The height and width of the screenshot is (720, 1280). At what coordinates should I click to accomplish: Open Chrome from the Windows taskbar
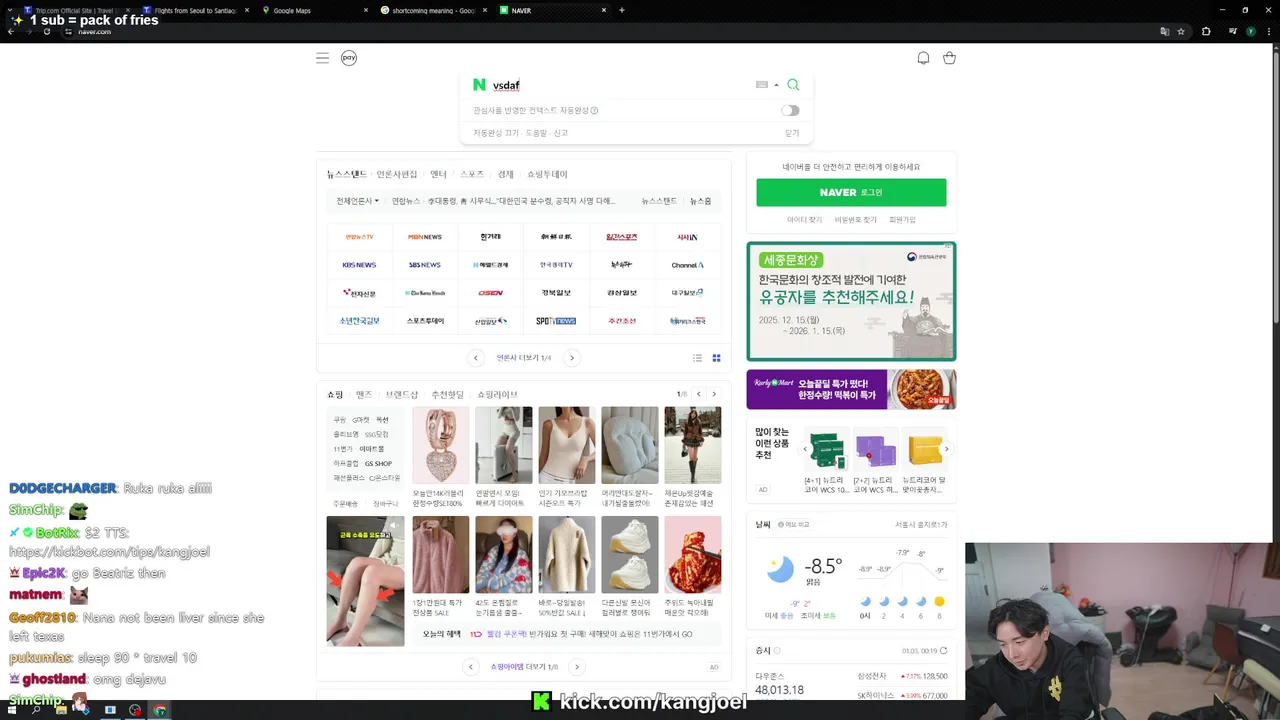(159, 710)
